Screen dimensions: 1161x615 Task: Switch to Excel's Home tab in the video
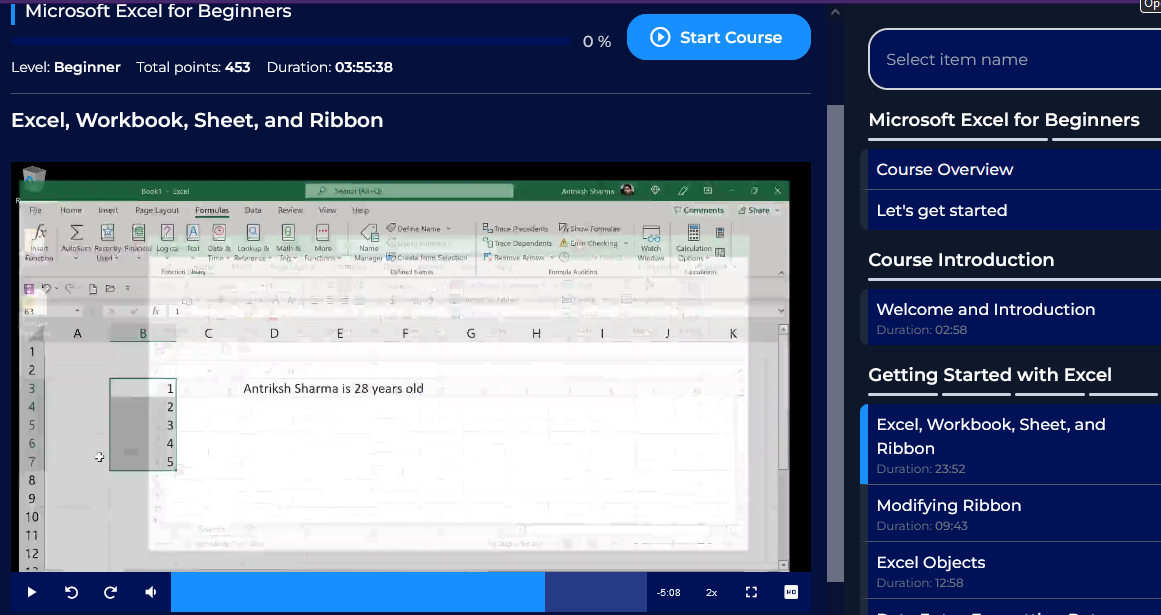pos(71,210)
